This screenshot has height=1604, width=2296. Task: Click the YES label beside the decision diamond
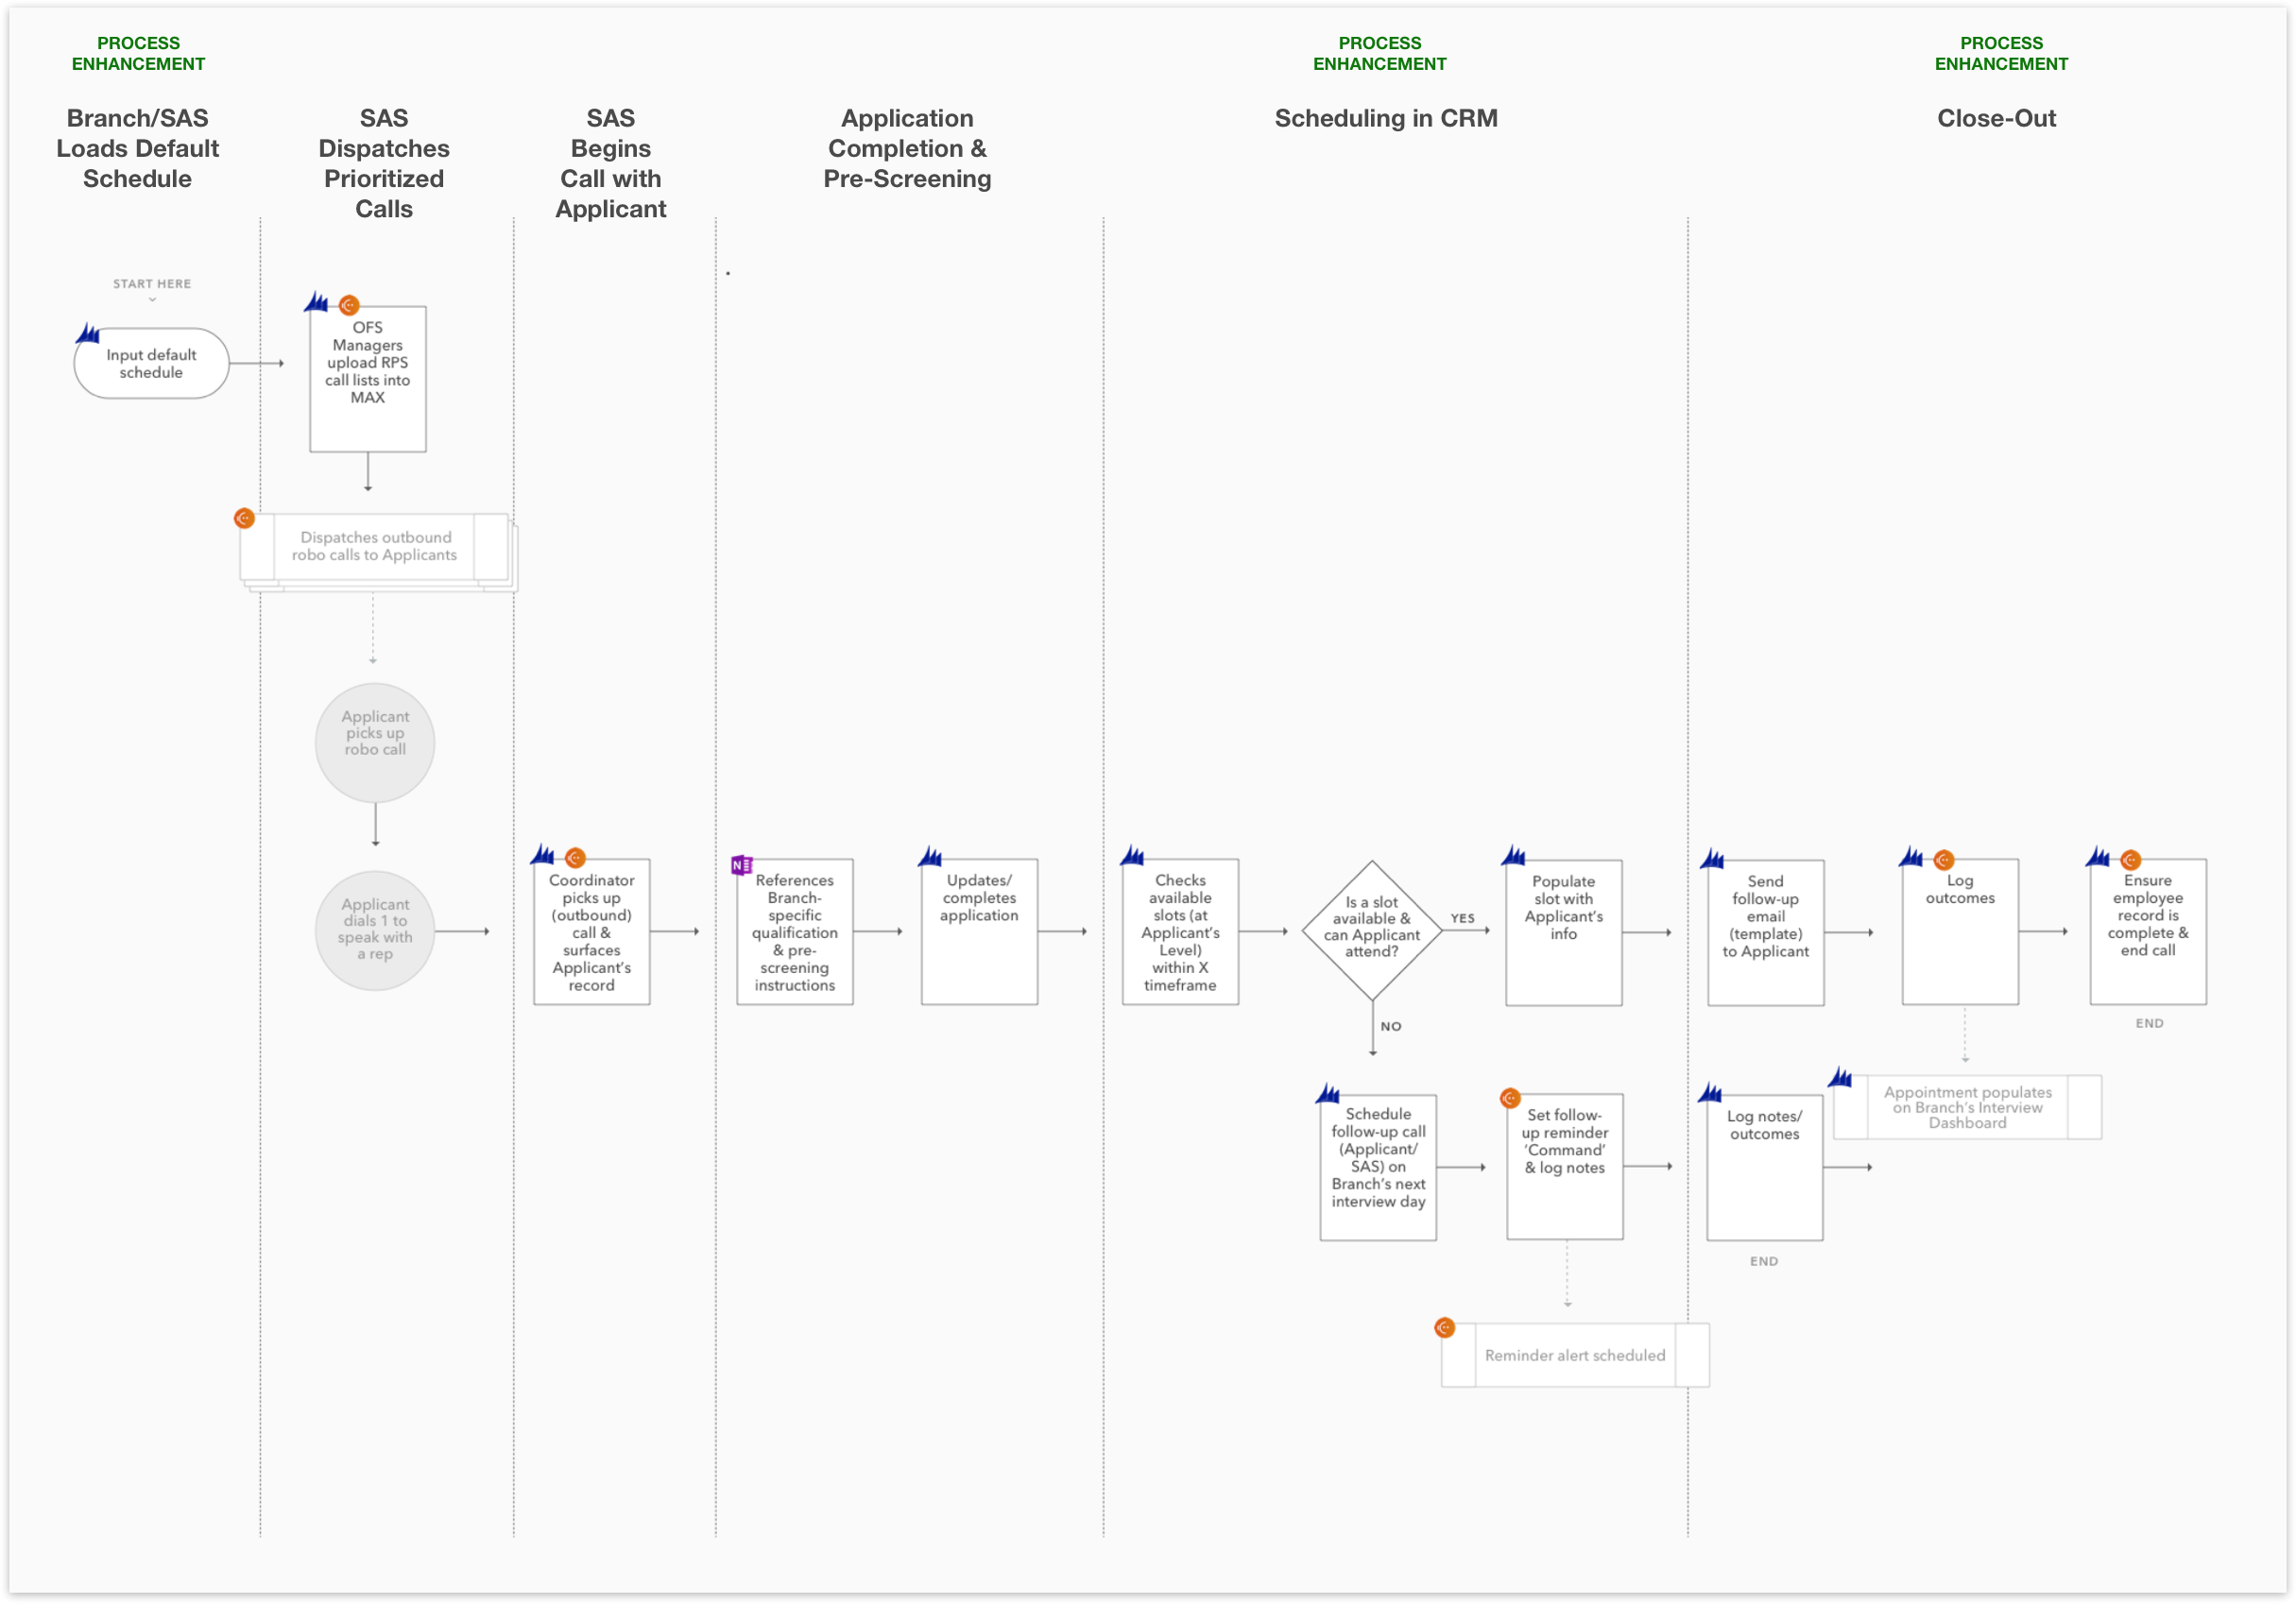(1462, 918)
